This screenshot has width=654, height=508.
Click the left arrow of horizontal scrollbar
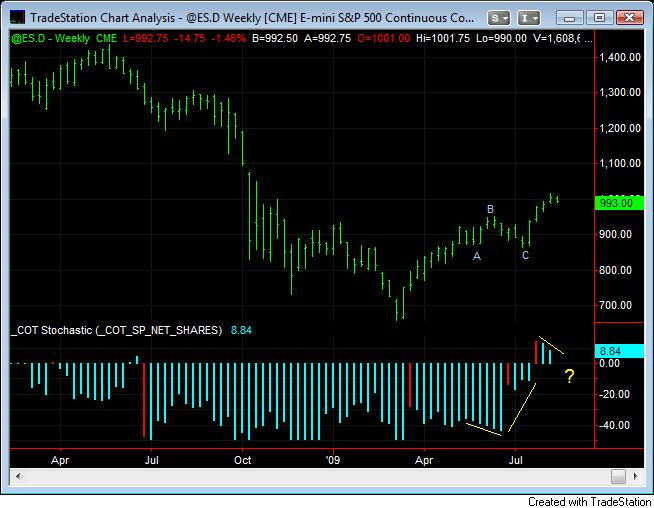(x=18, y=476)
